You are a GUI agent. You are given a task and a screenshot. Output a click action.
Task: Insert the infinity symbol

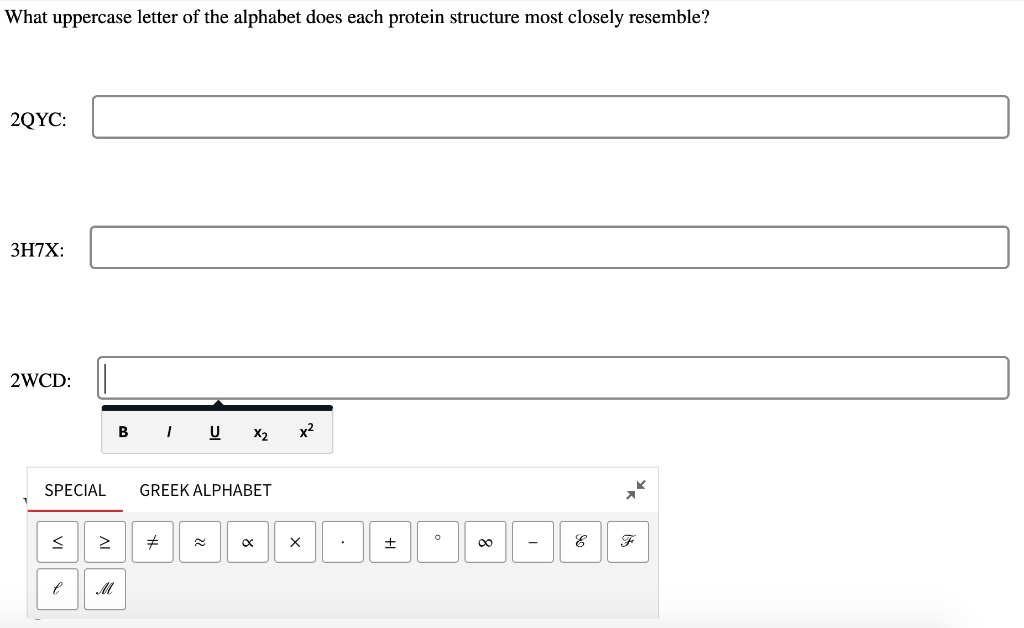point(485,541)
